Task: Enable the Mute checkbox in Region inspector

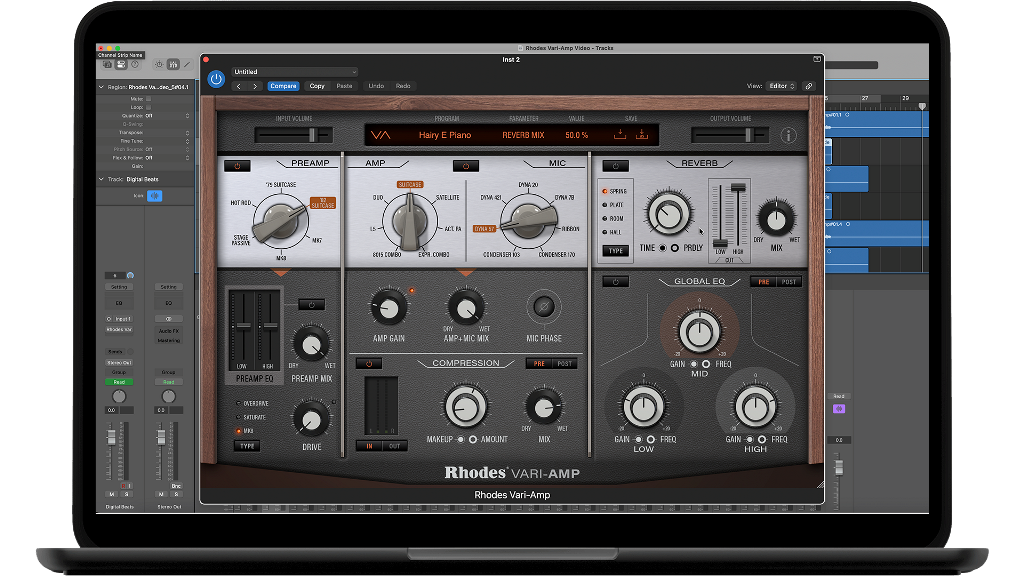Action: click(149, 99)
